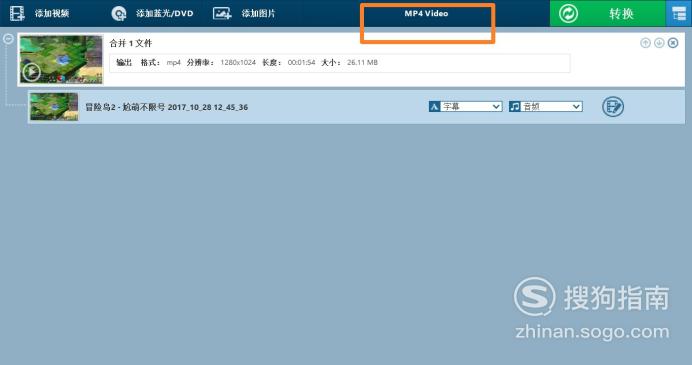
Task: Move the merged item up
Action: click(645, 43)
